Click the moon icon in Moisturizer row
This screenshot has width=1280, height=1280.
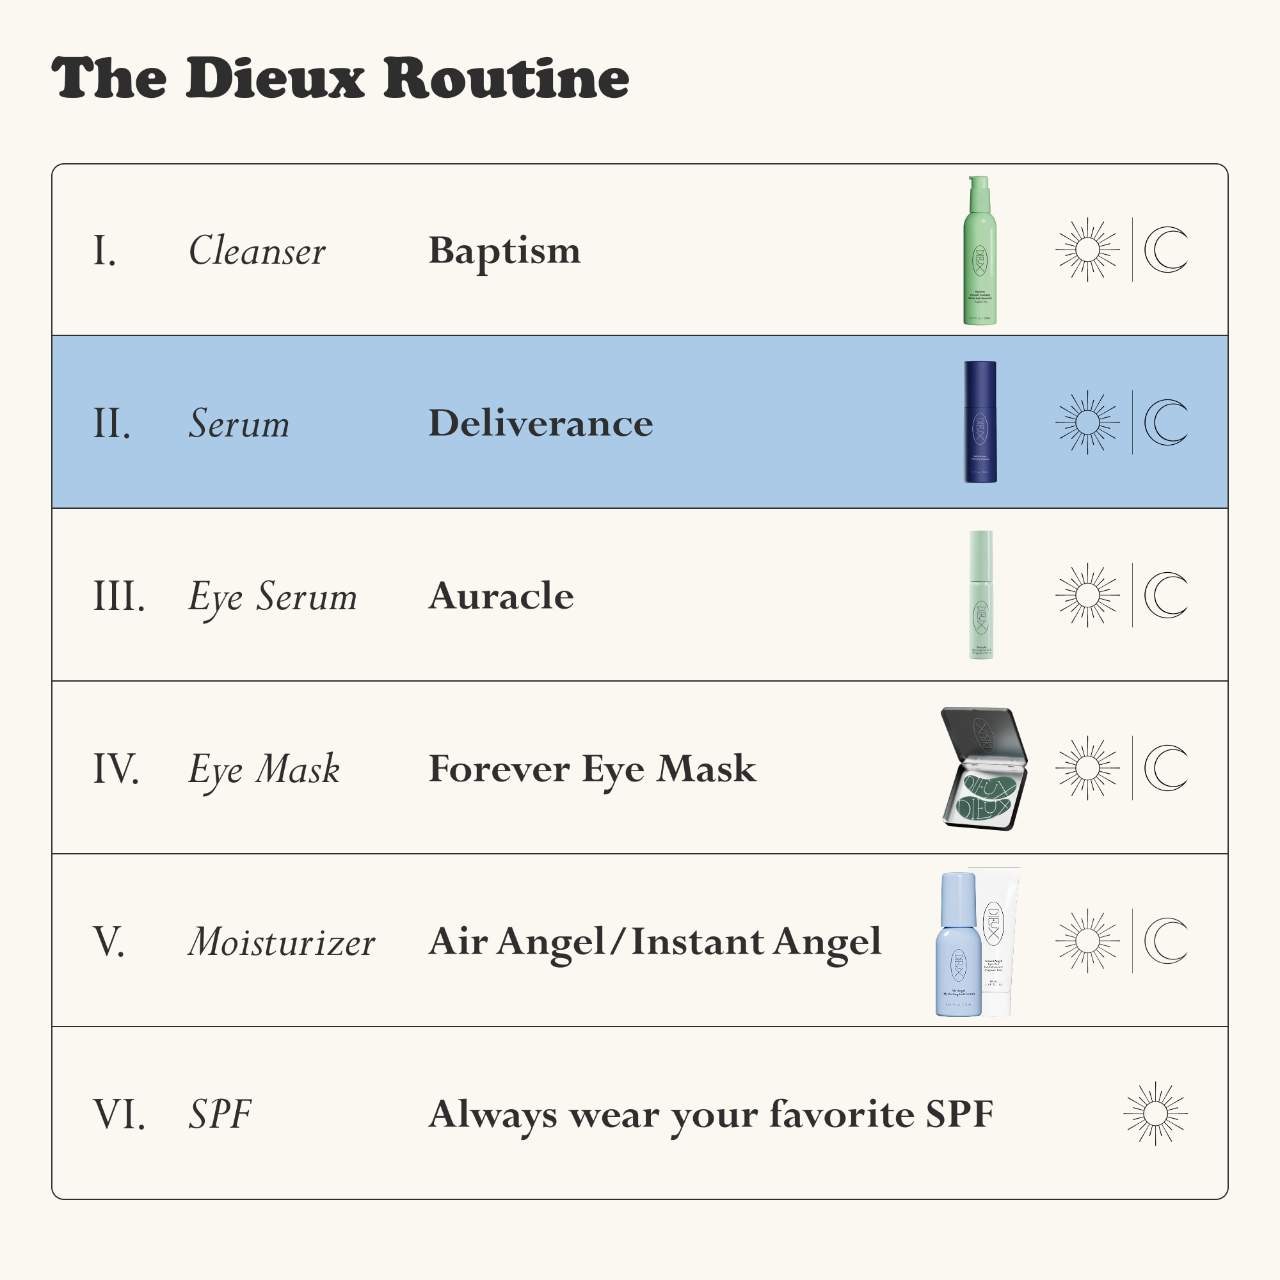click(1165, 941)
